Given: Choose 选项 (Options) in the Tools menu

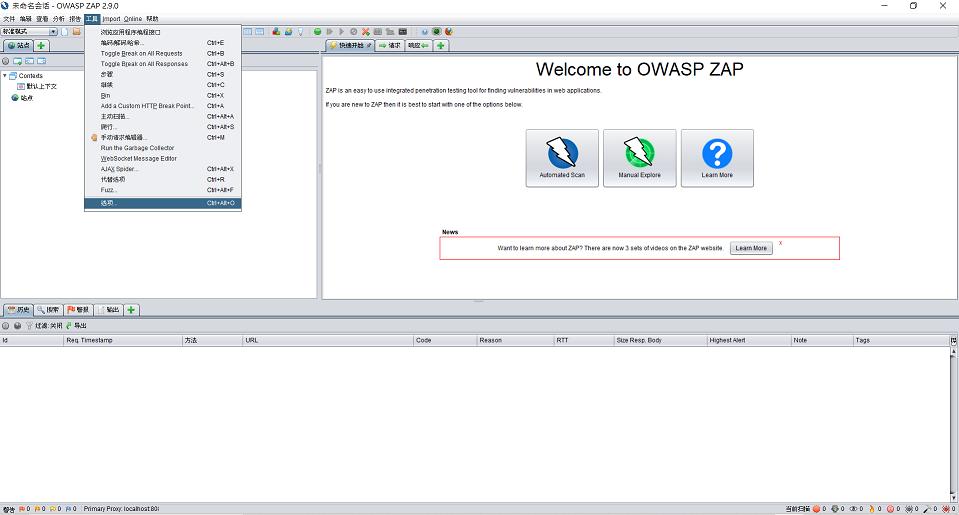Looking at the screenshot, I should [x=163, y=203].
